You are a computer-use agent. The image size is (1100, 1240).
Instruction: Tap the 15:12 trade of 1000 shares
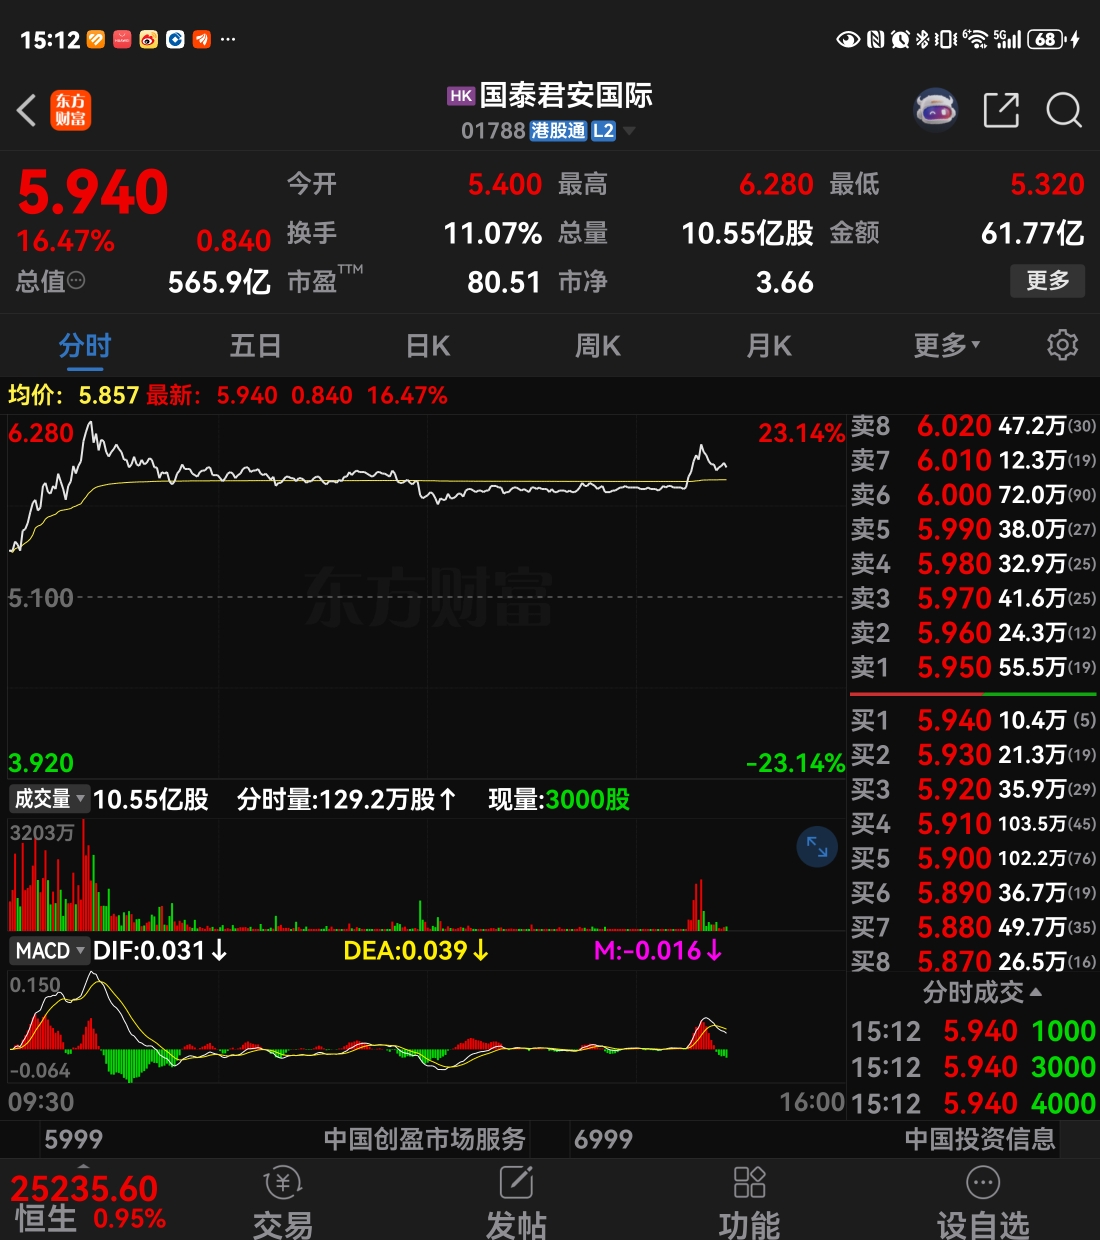(x=973, y=1031)
